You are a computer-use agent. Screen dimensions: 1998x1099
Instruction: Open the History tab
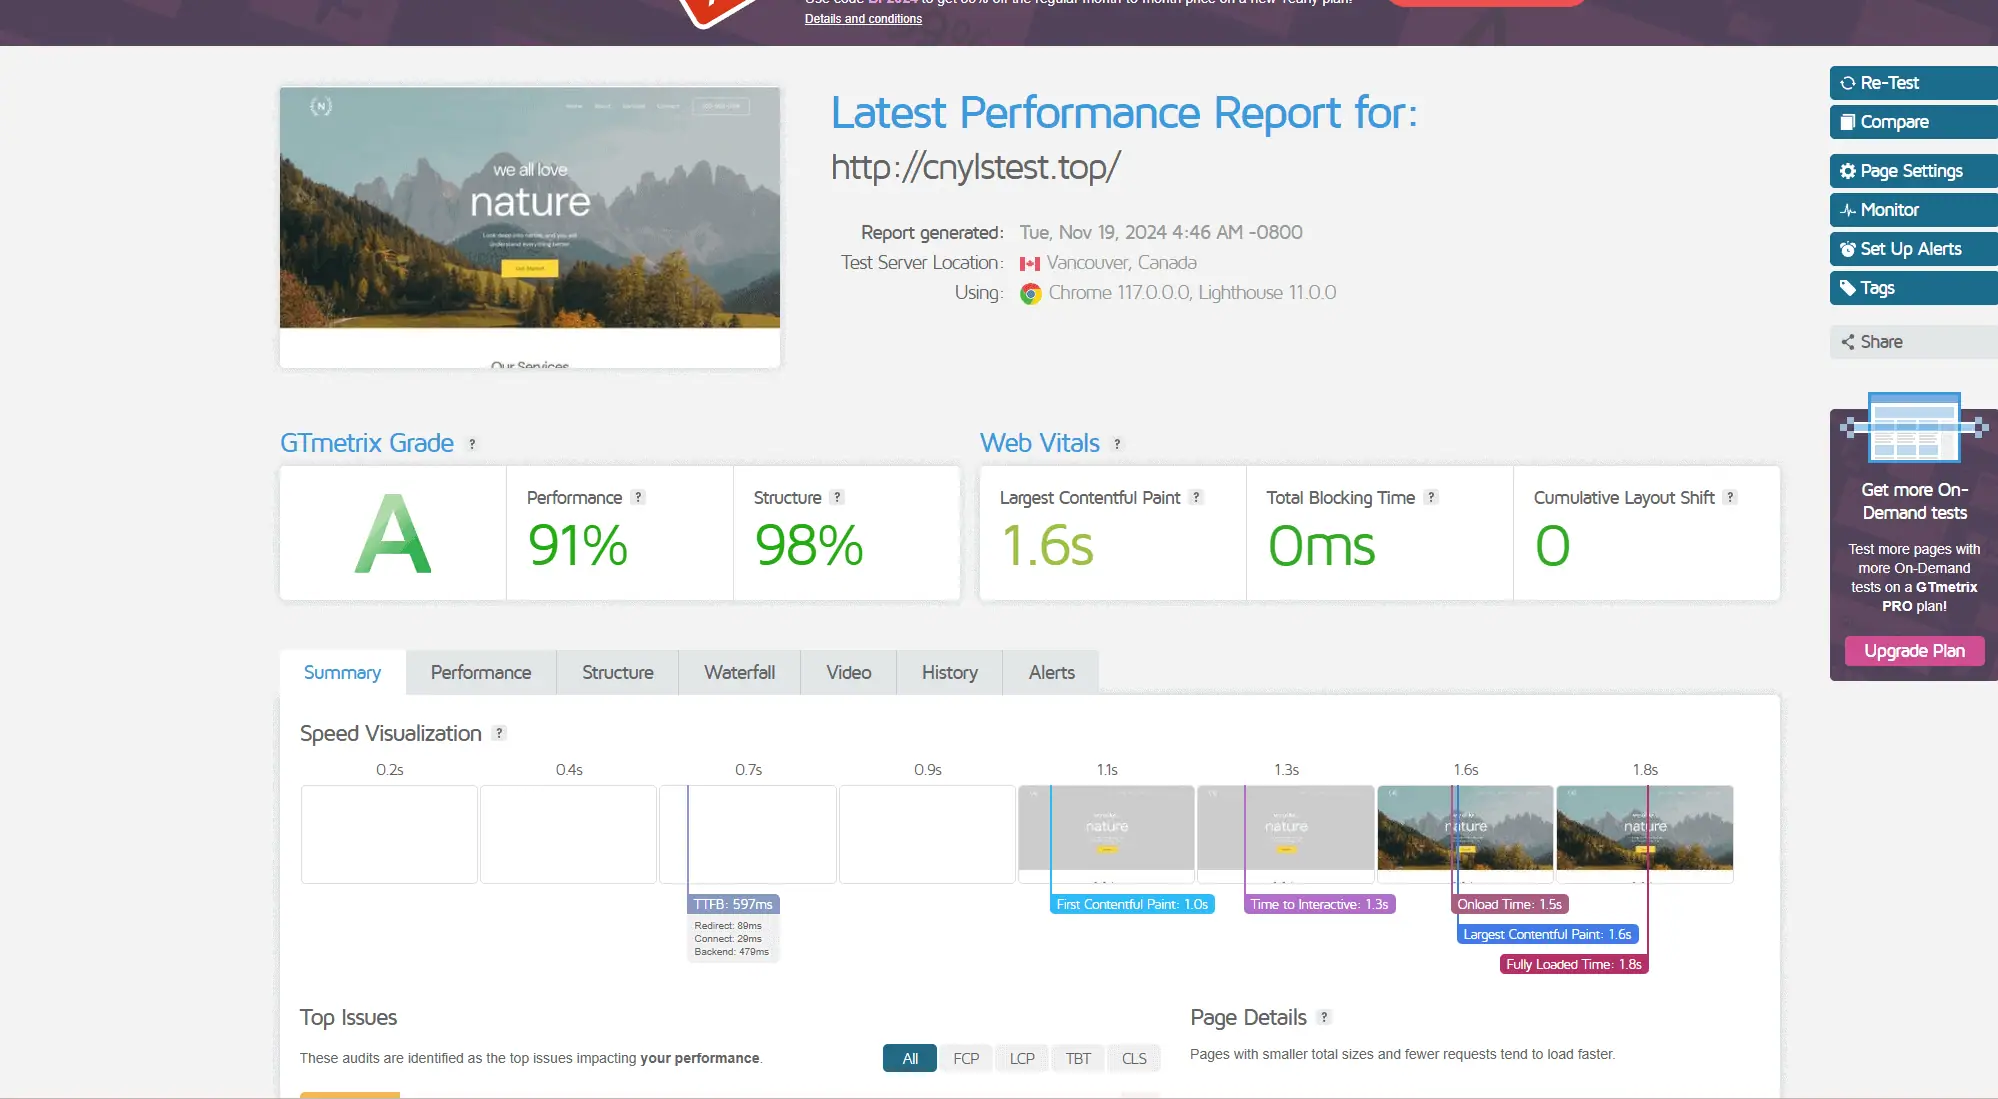point(950,673)
